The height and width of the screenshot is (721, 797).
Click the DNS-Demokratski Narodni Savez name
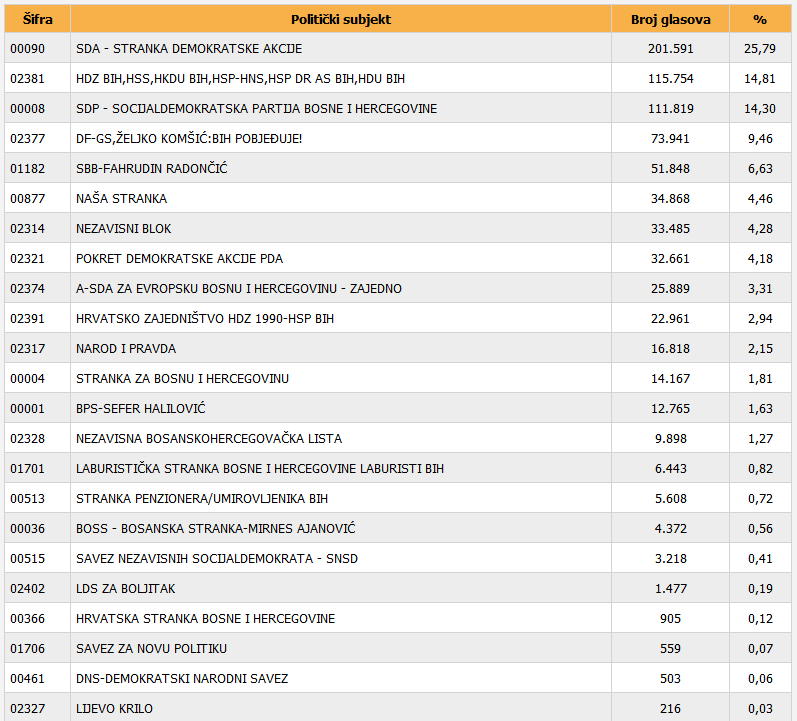182,679
